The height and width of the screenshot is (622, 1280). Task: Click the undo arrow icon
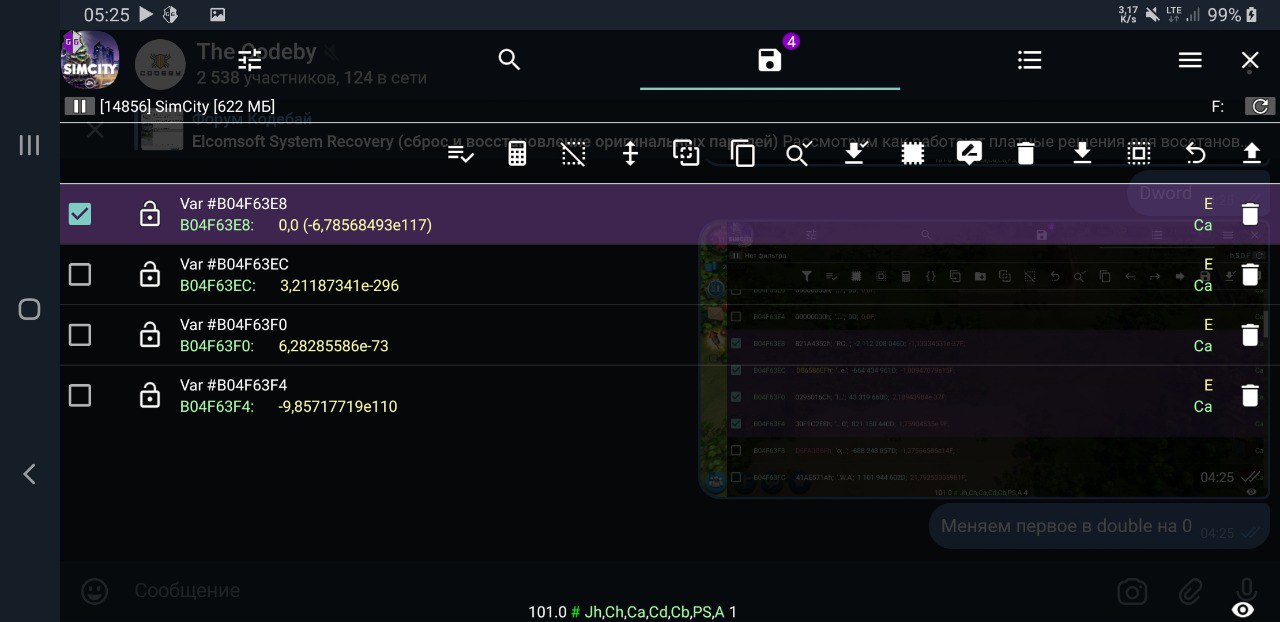click(1196, 154)
